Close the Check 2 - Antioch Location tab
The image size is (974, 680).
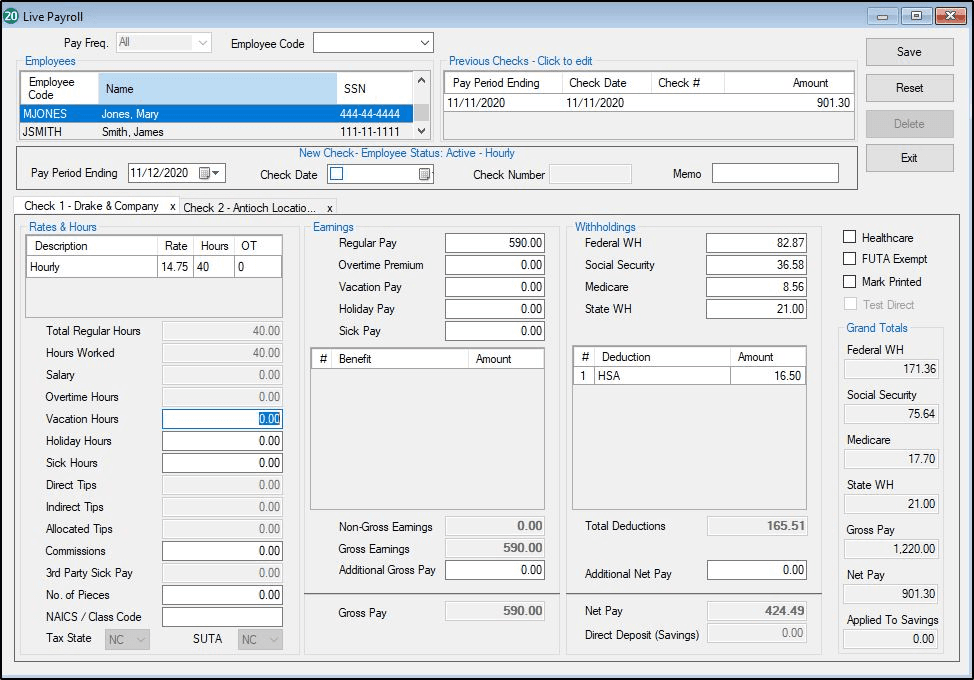(329, 207)
